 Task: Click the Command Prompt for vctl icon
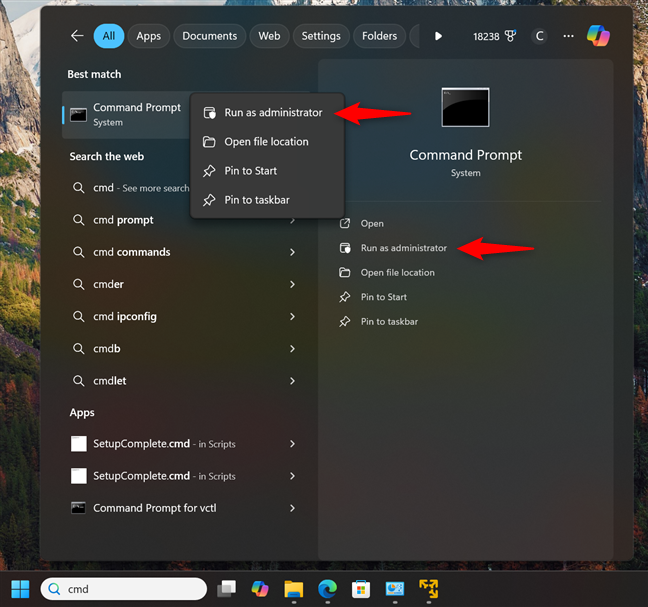pyautogui.click(x=79, y=508)
